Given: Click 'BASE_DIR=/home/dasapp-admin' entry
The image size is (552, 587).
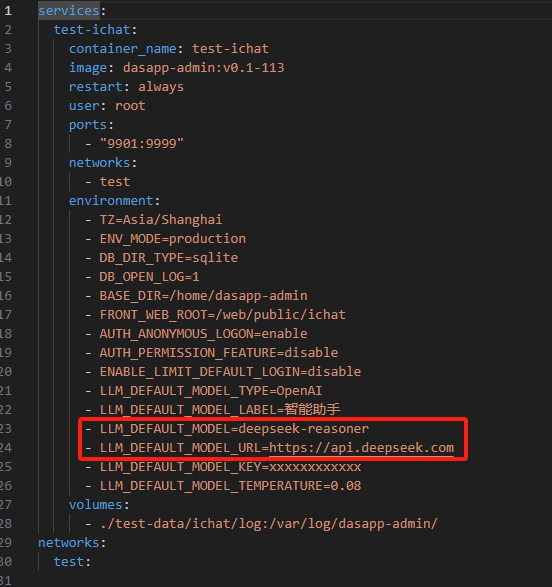Looking at the screenshot, I should (204, 296).
